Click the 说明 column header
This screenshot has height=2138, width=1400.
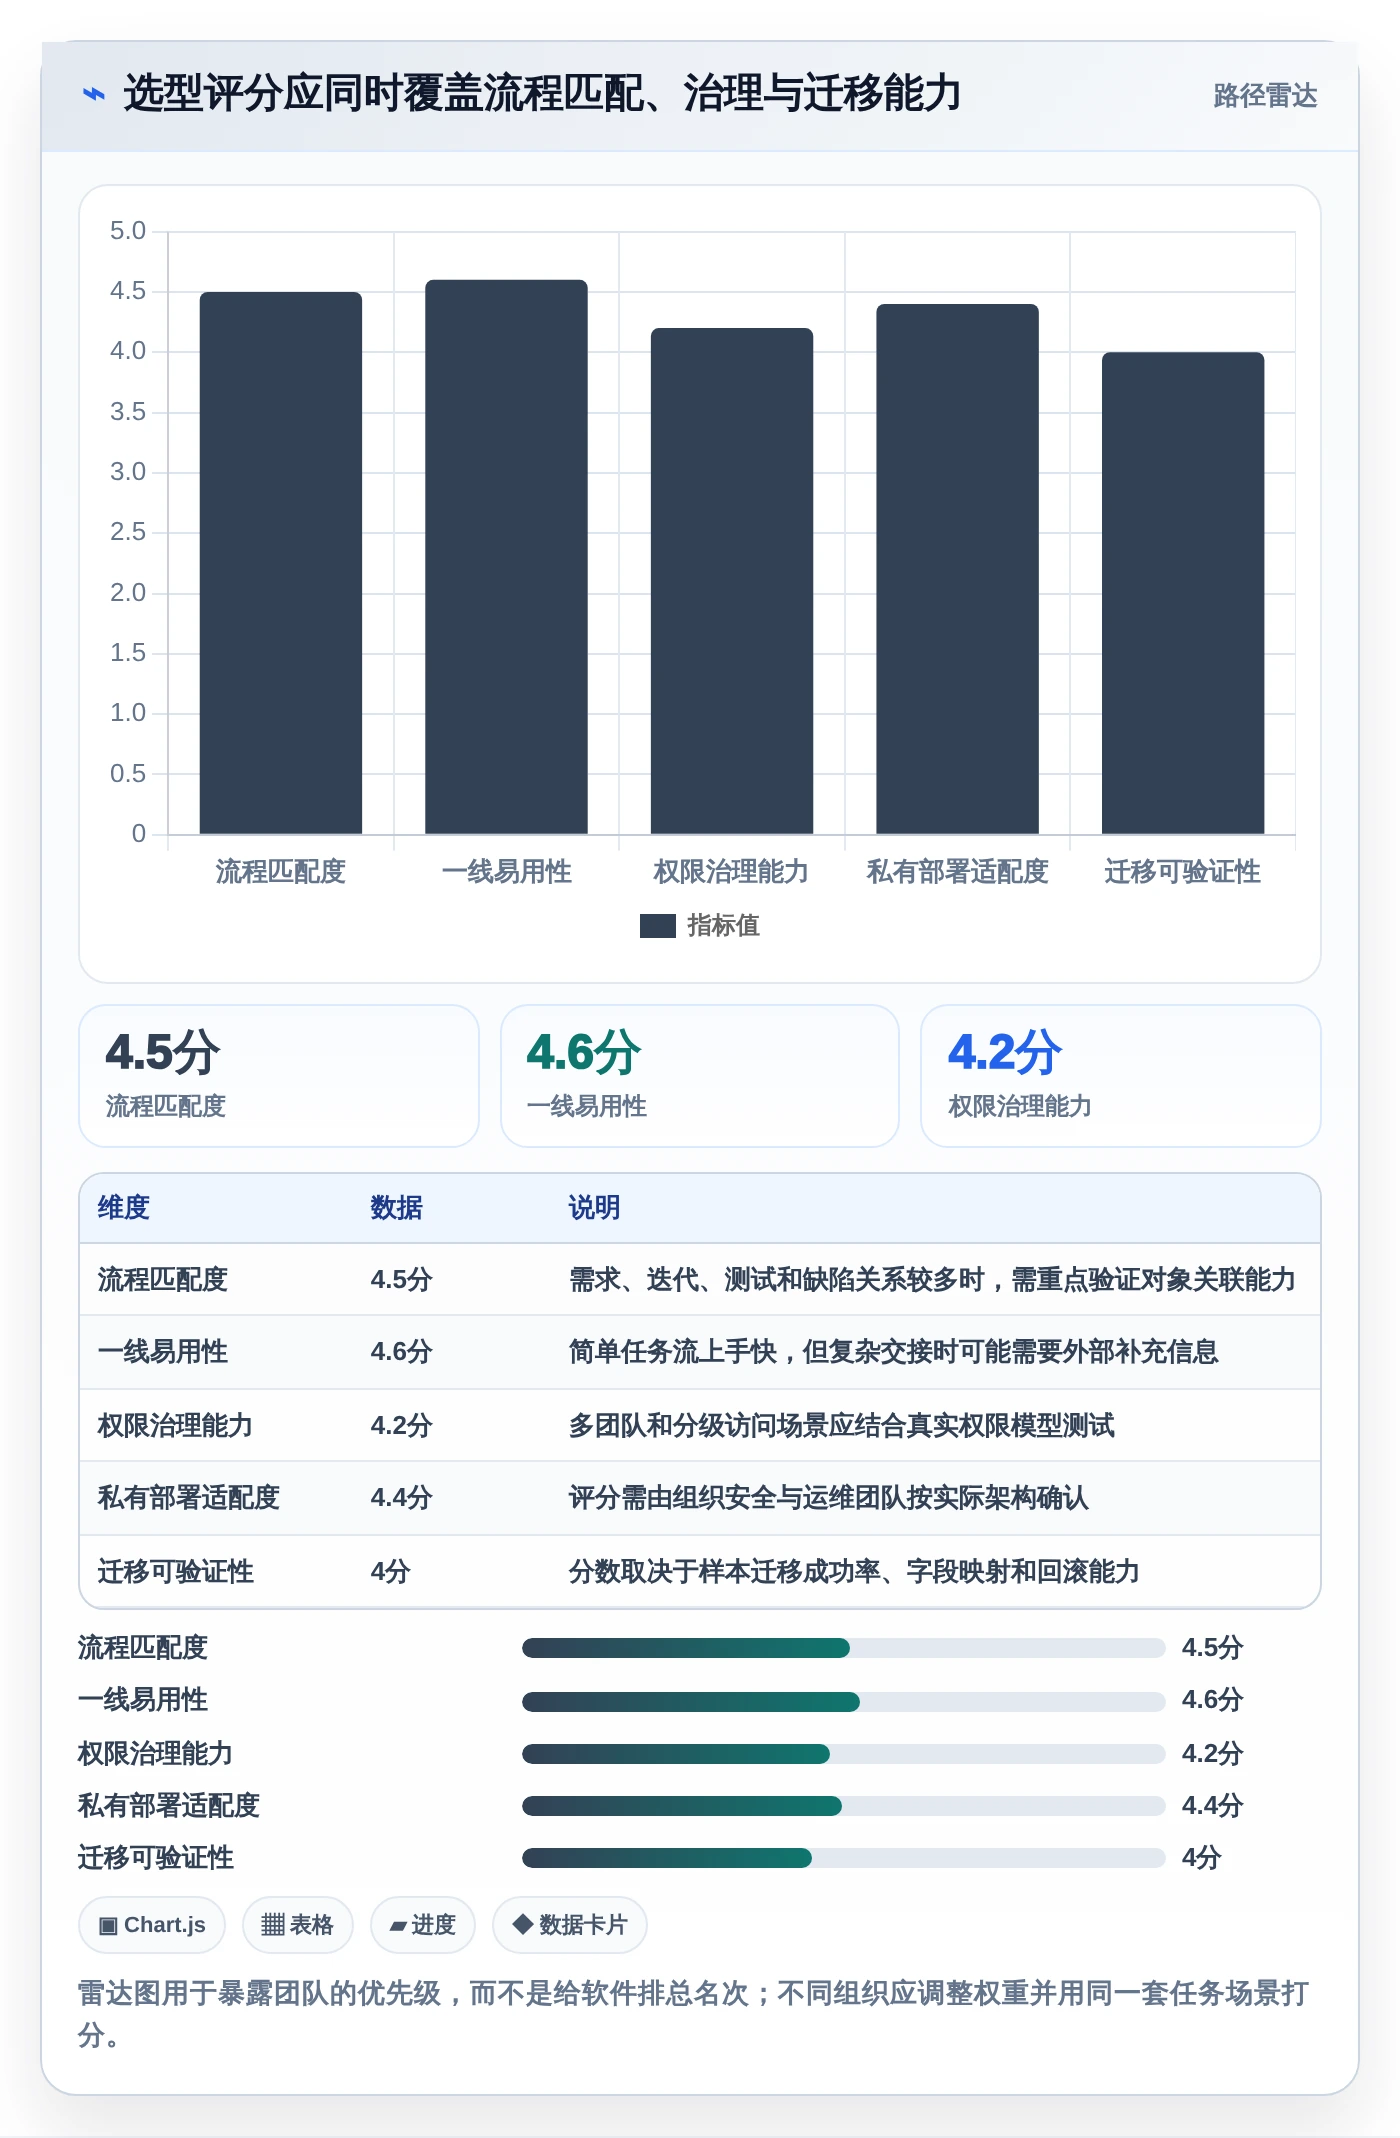coord(594,1208)
